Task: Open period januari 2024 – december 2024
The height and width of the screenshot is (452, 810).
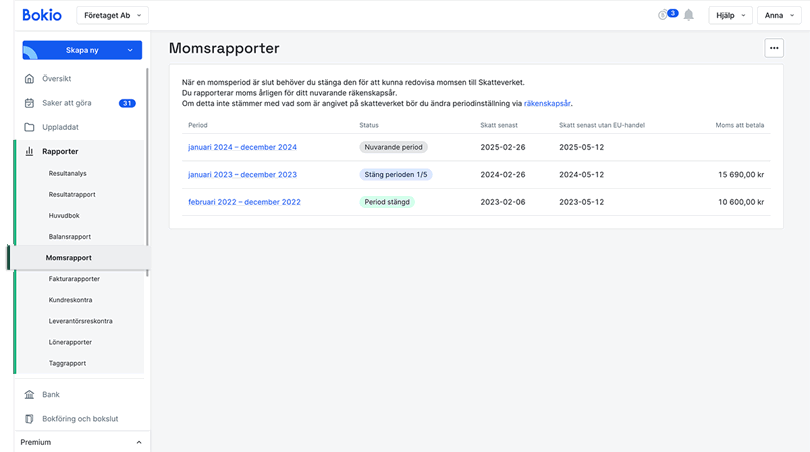Action: click(x=242, y=147)
